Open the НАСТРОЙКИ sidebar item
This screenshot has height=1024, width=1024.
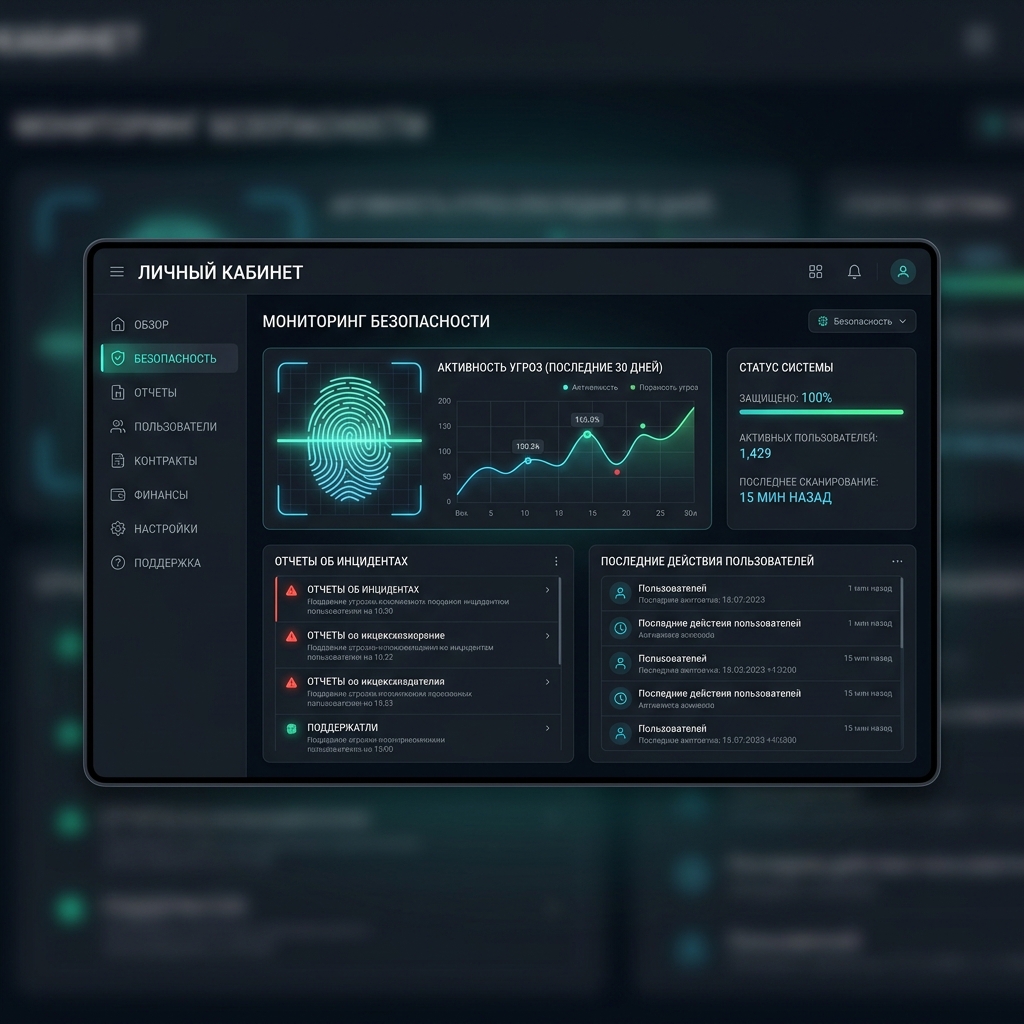pyautogui.click(x=170, y=528)
